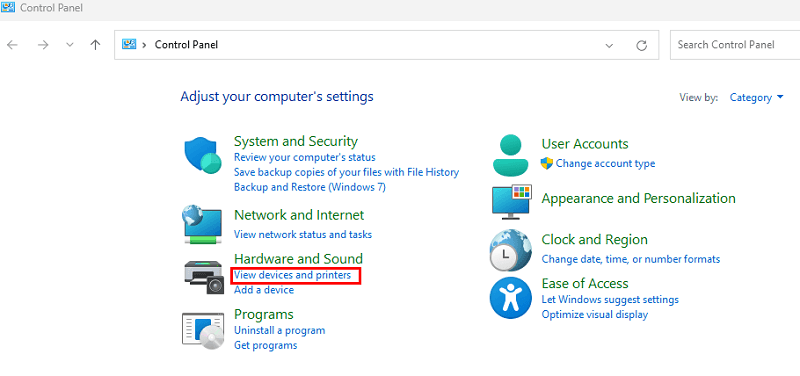
Task: Expand the View by Category dropdown
Action: click(x=757, y=97)
